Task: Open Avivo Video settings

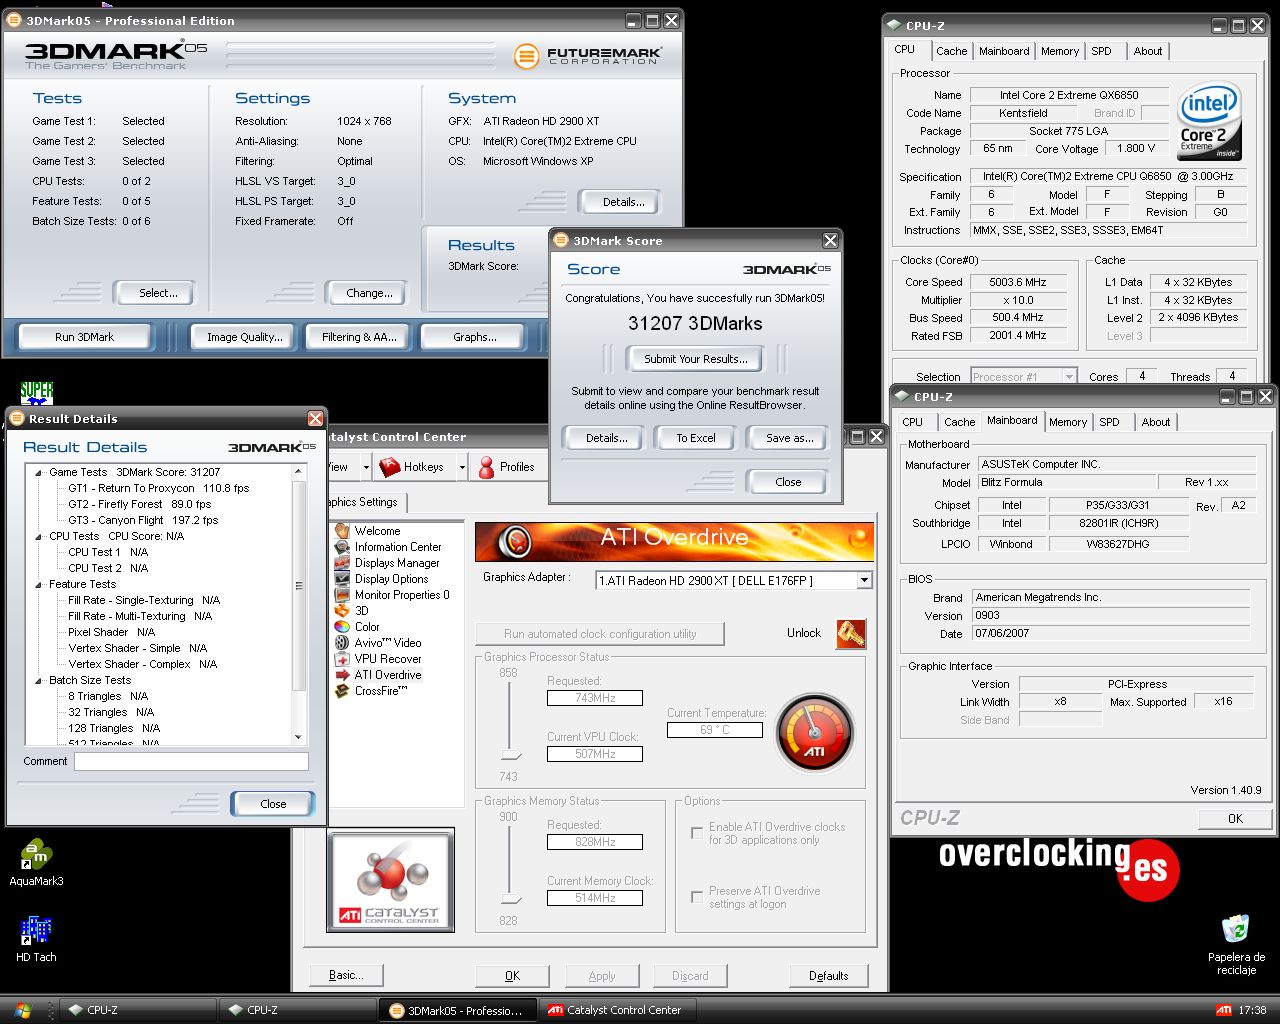Action: point(387,643)
